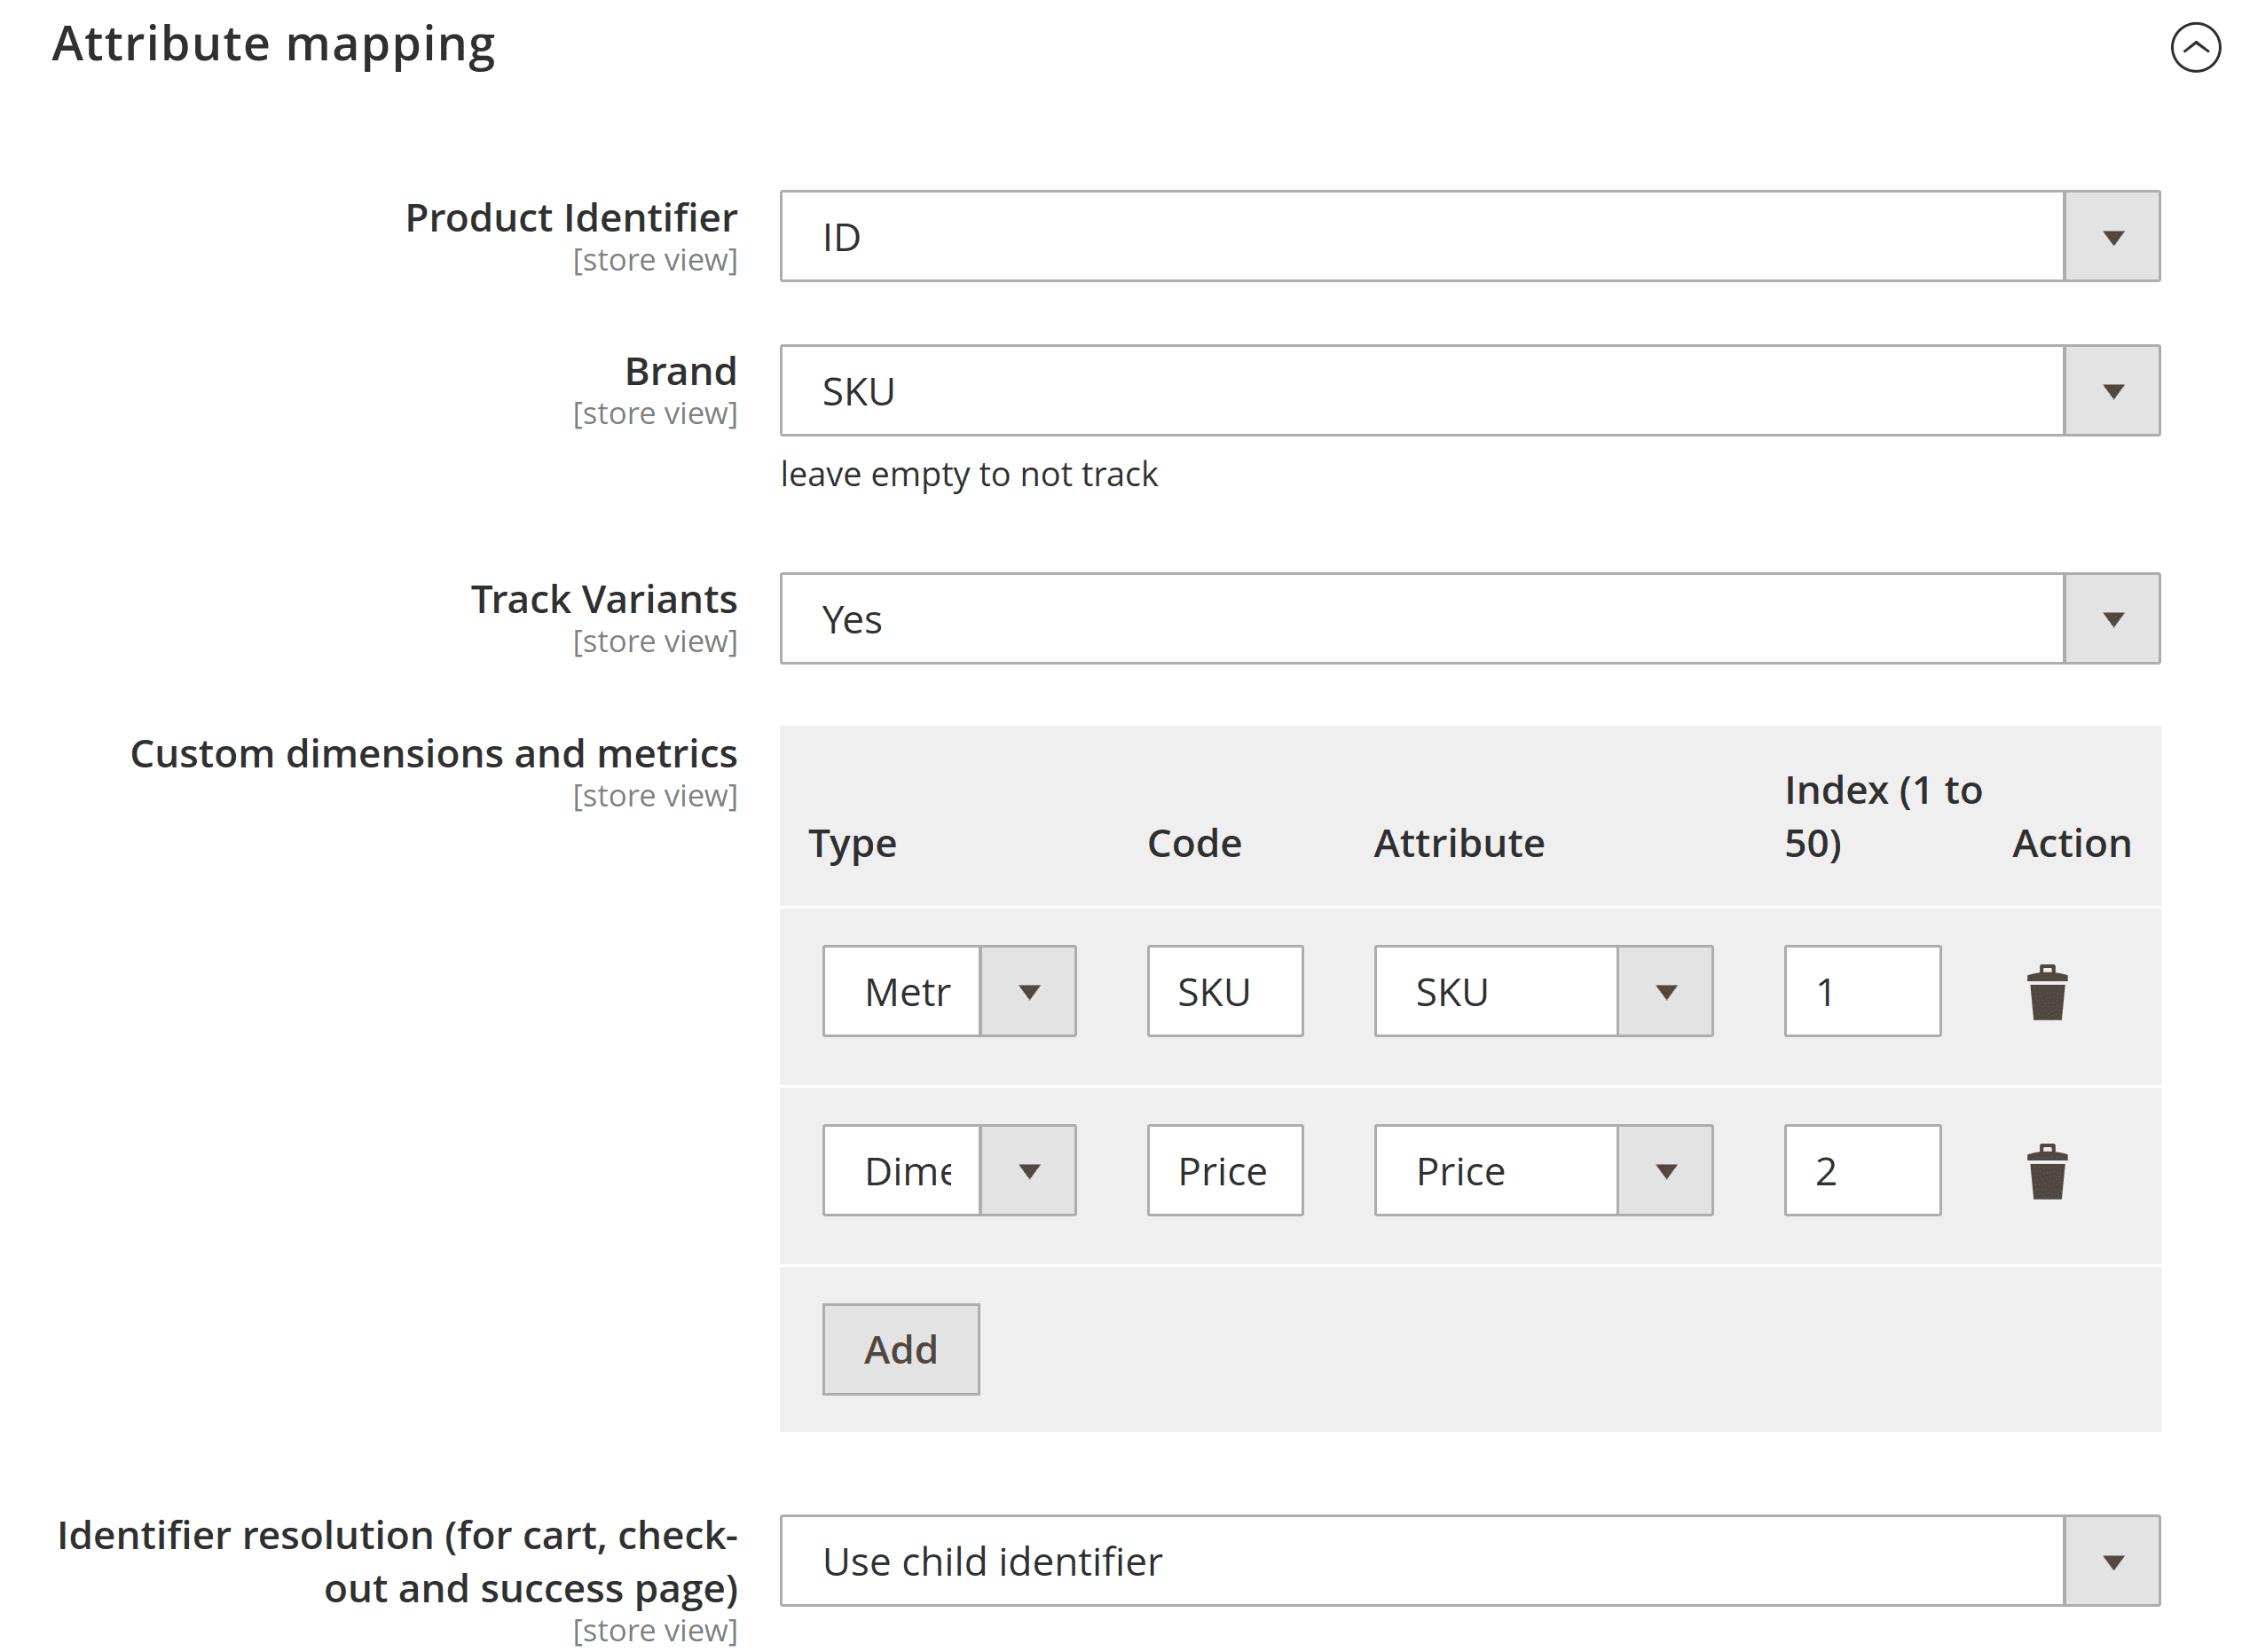
Task: Click the Custom dimensions and metrics label
Action: coord(433,753)
